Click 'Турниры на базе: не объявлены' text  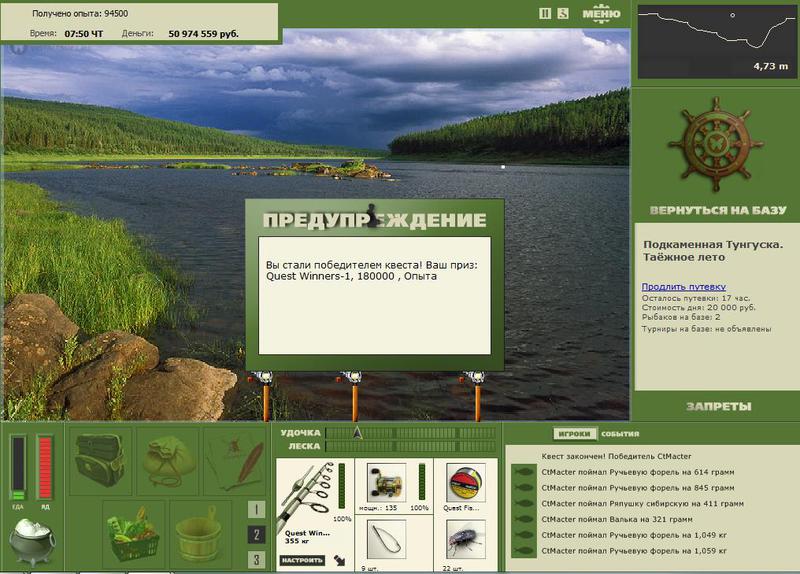[707, 329]
